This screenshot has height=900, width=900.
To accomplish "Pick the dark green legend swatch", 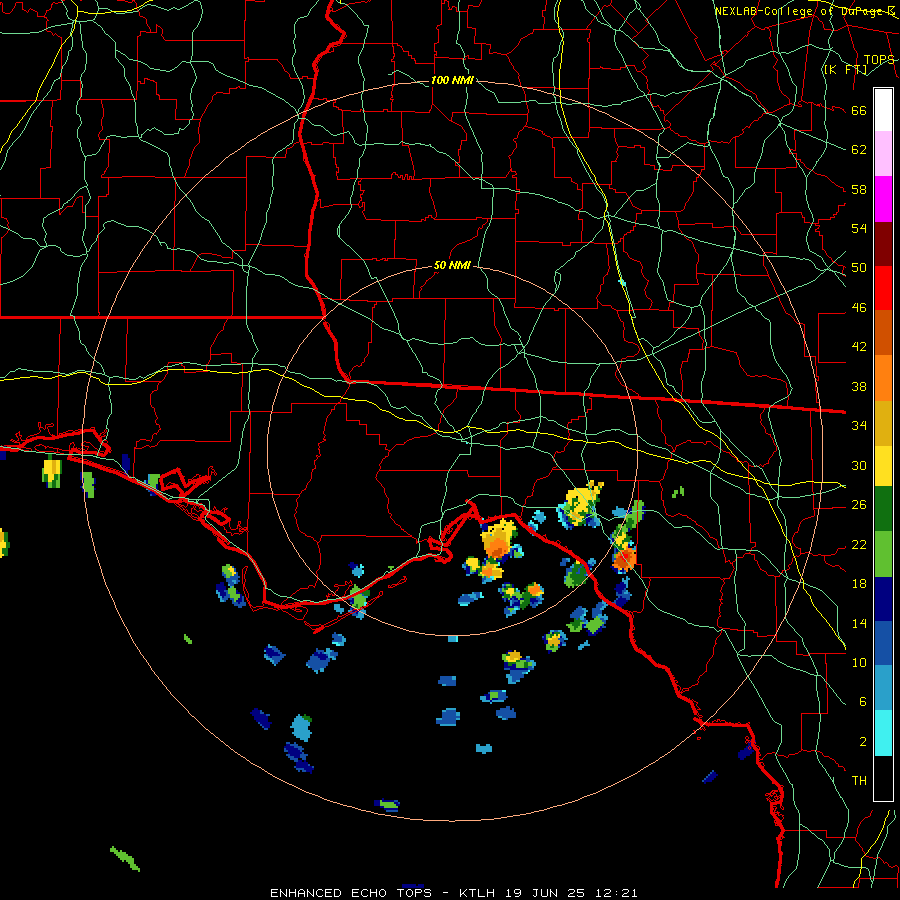I will [883, 509].
